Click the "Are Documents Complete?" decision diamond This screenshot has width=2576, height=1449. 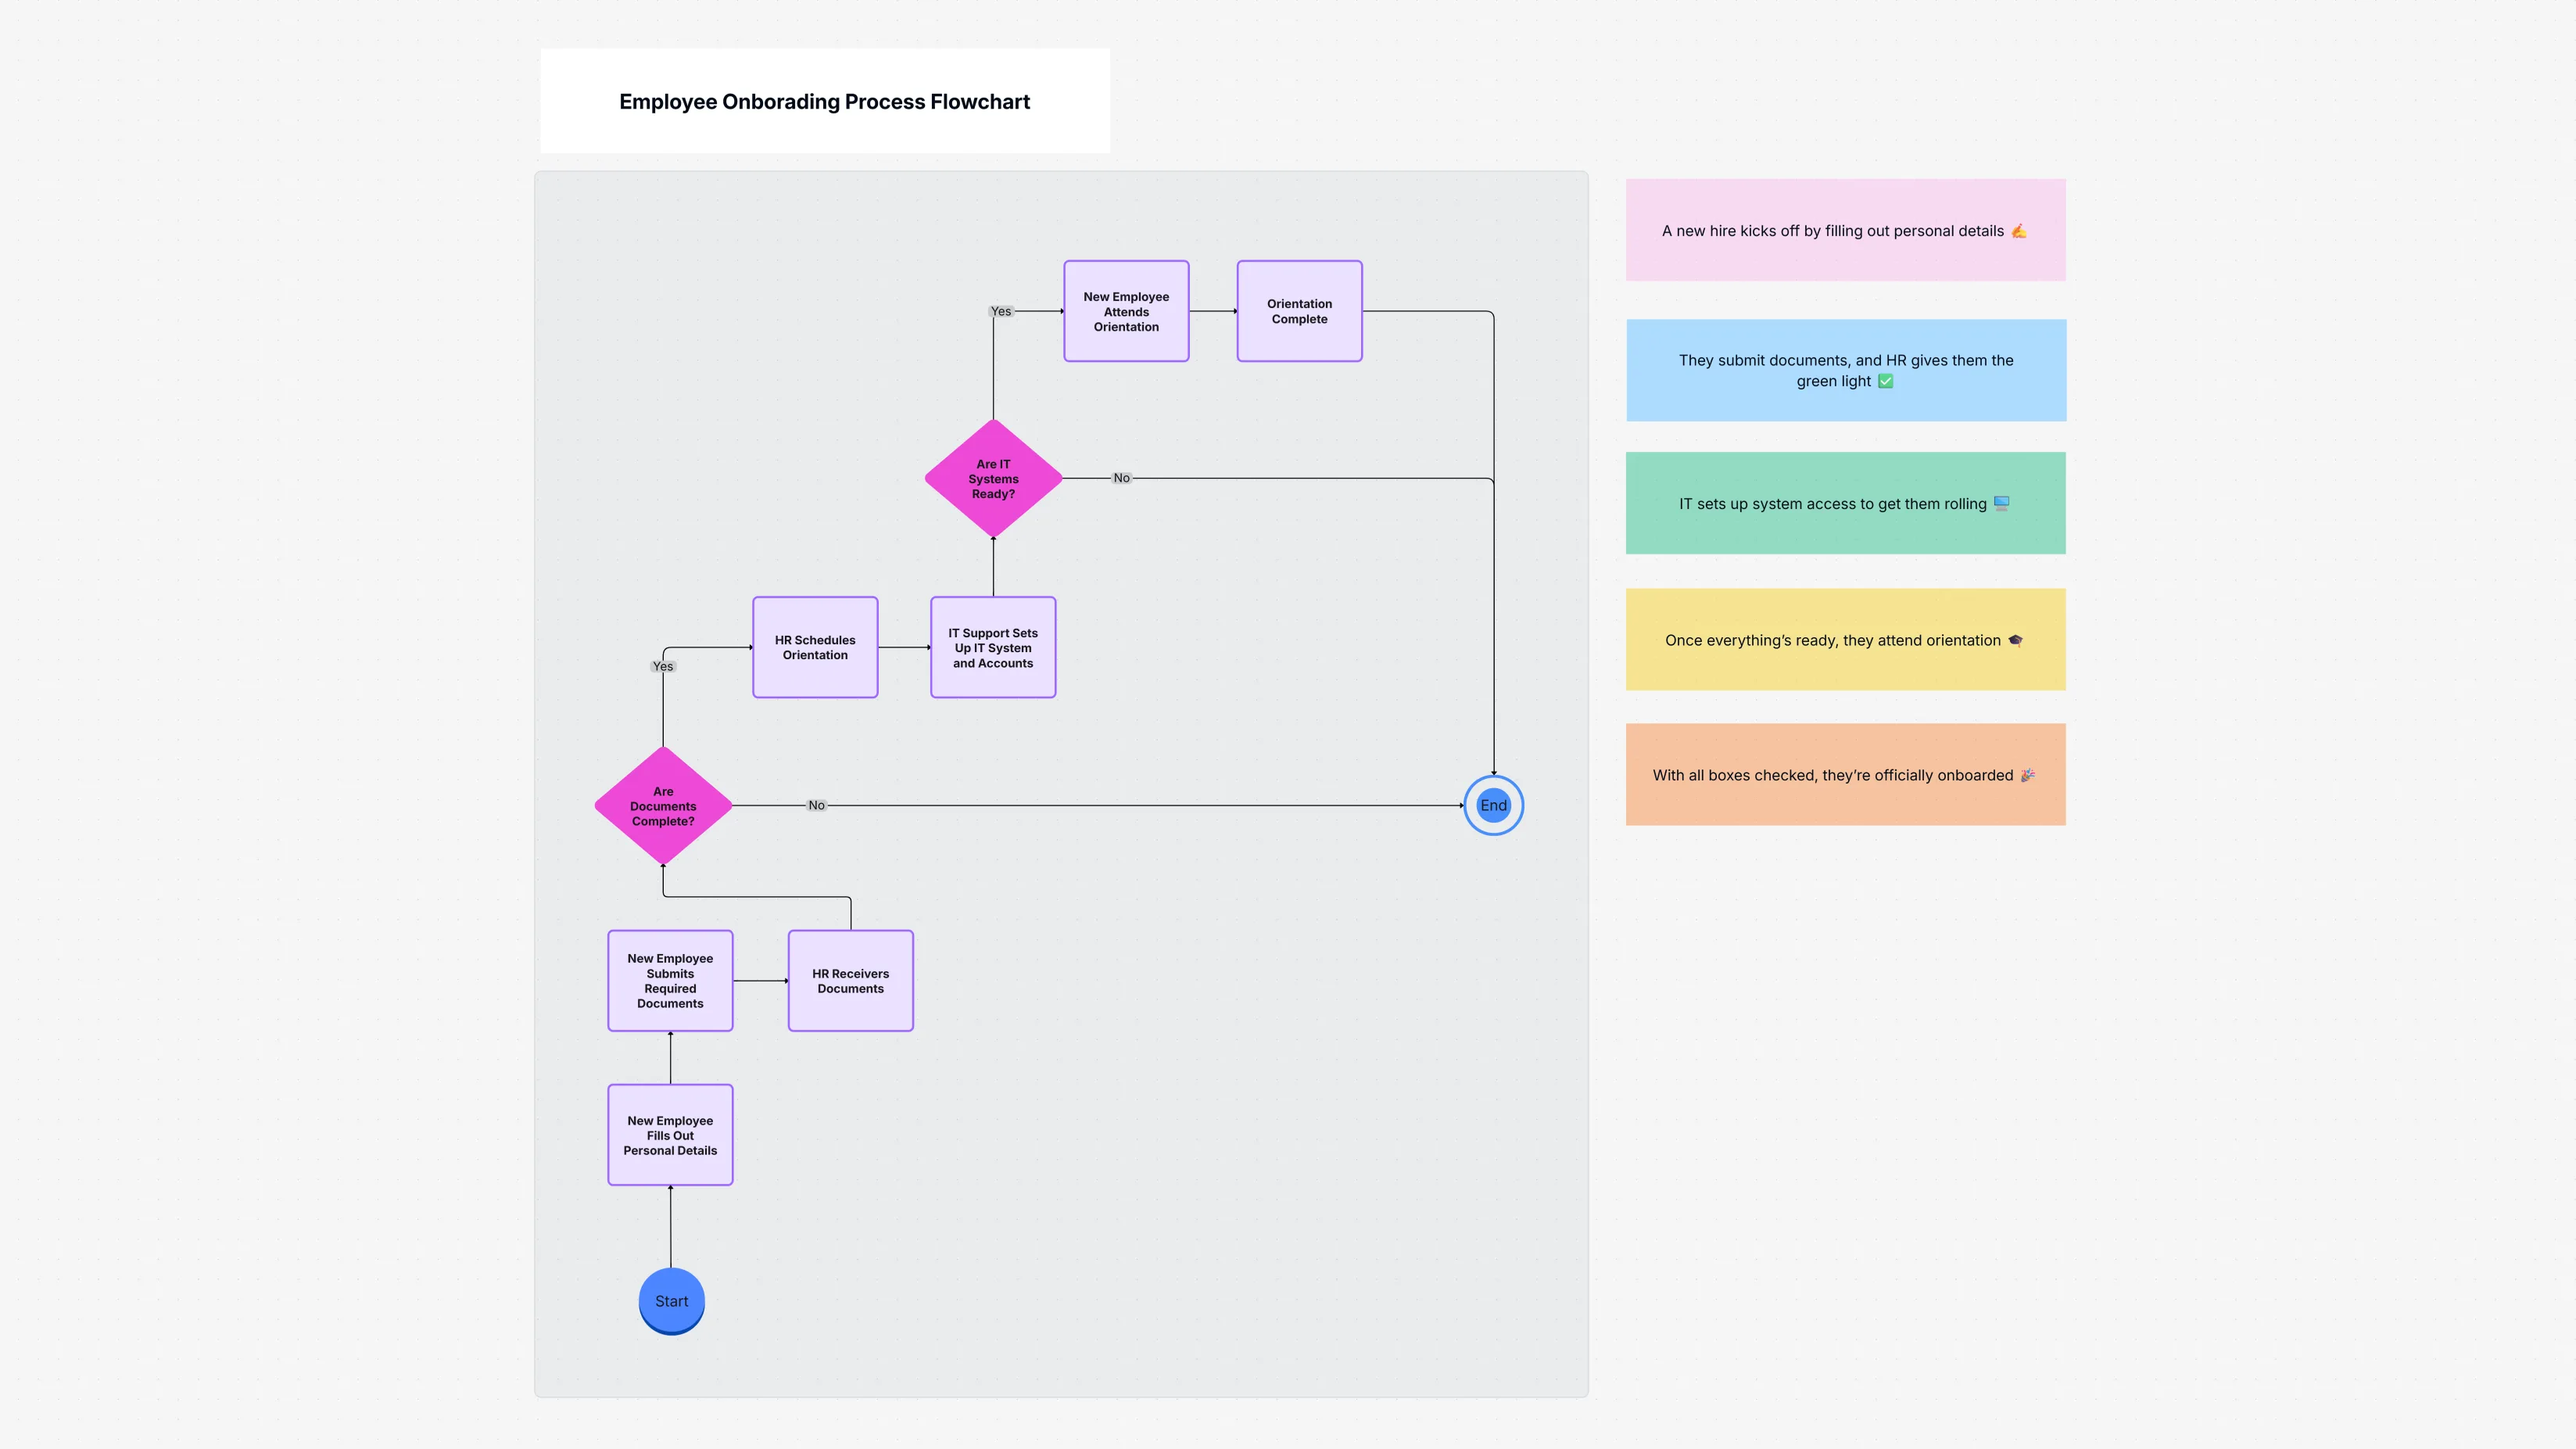coord(662,805)
